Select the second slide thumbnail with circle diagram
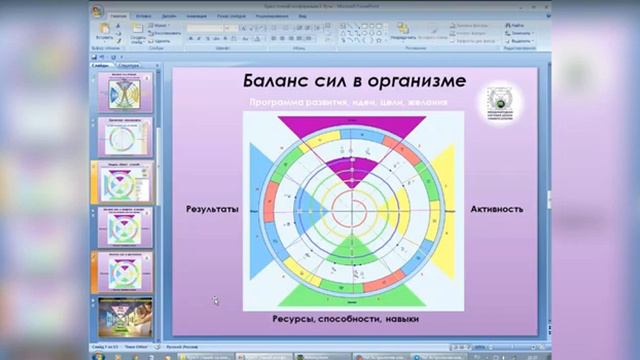 125,137
